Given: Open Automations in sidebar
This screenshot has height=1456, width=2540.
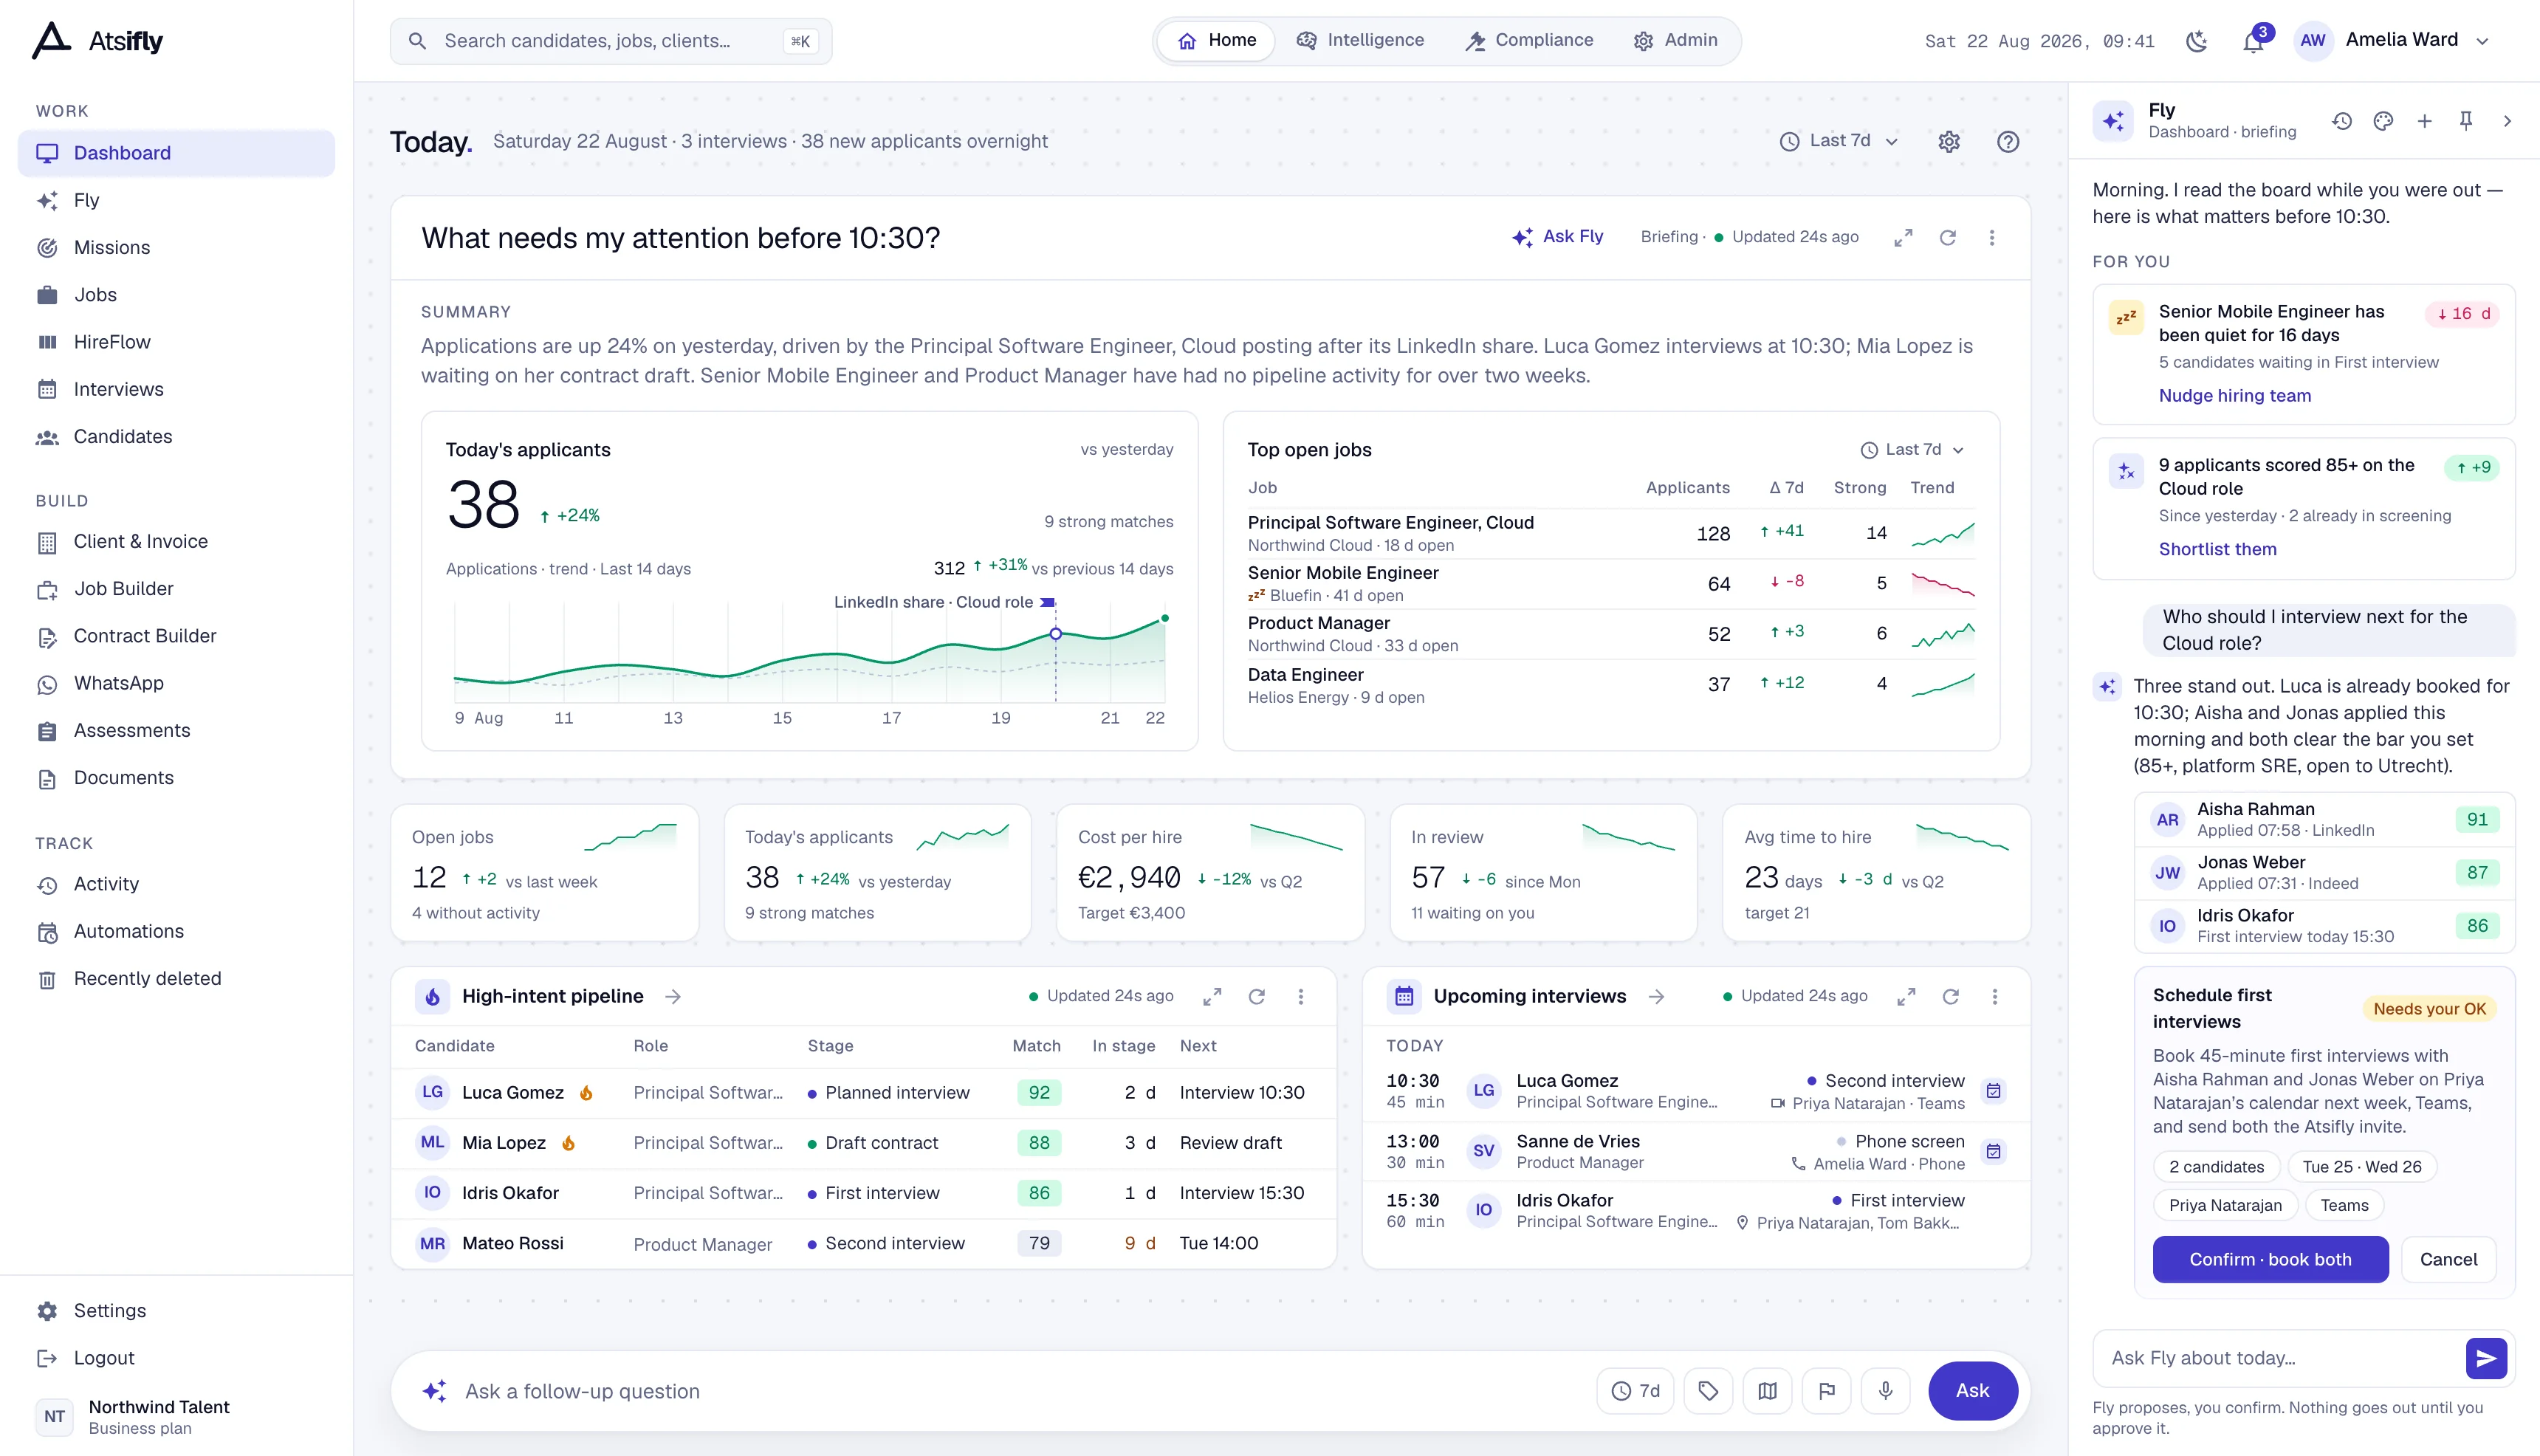Looking at the screenshot, I should click(177, 931).
